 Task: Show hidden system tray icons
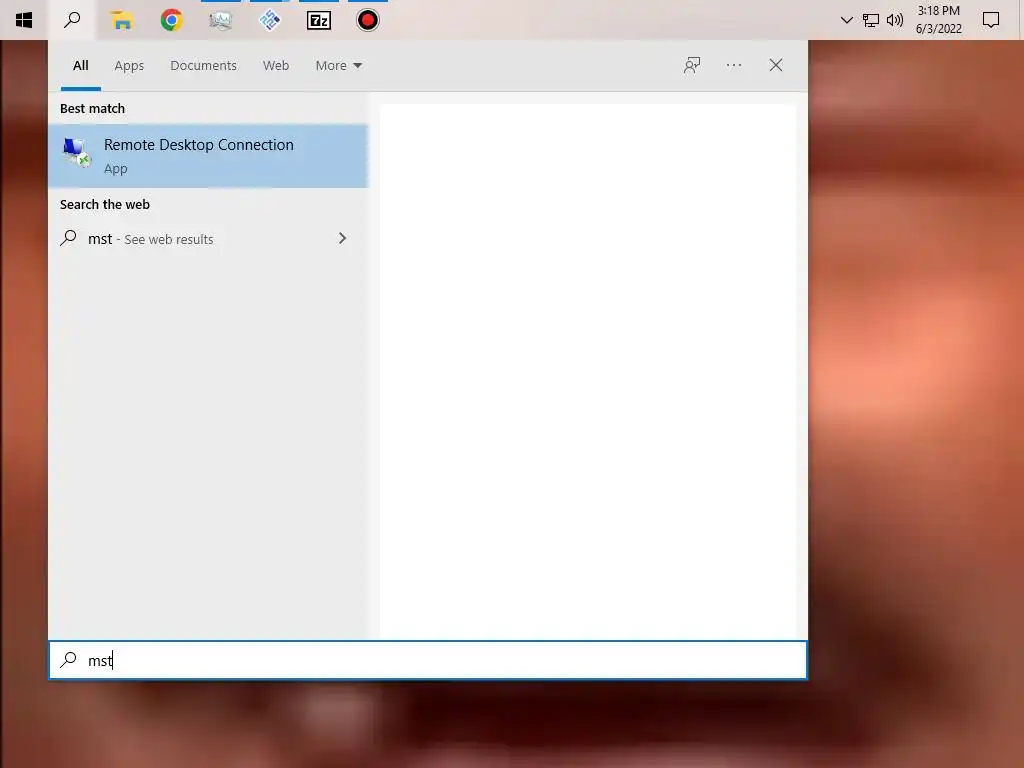[x=846, y=20]
